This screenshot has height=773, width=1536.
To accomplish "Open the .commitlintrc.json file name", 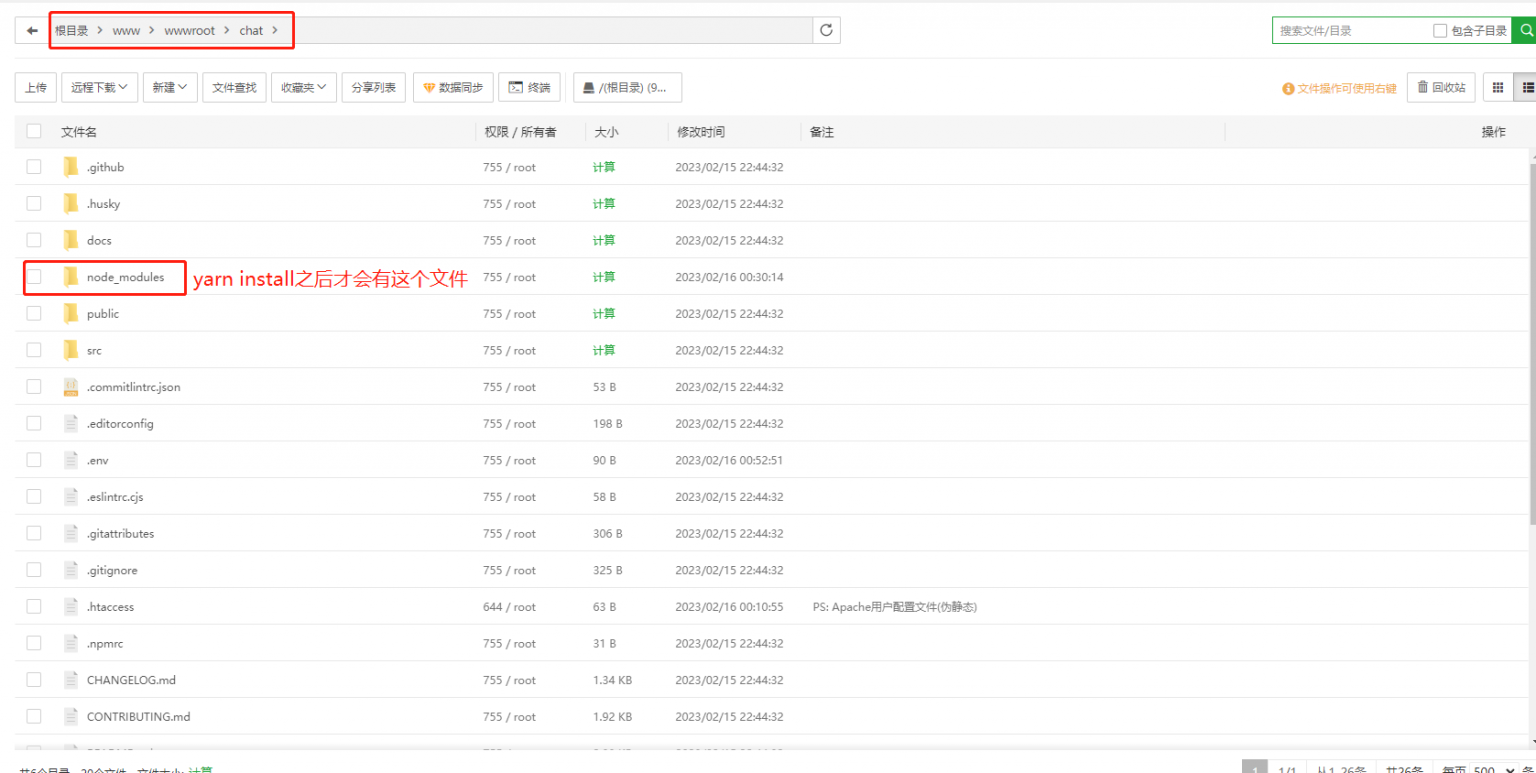I will (x=134, y=386).
